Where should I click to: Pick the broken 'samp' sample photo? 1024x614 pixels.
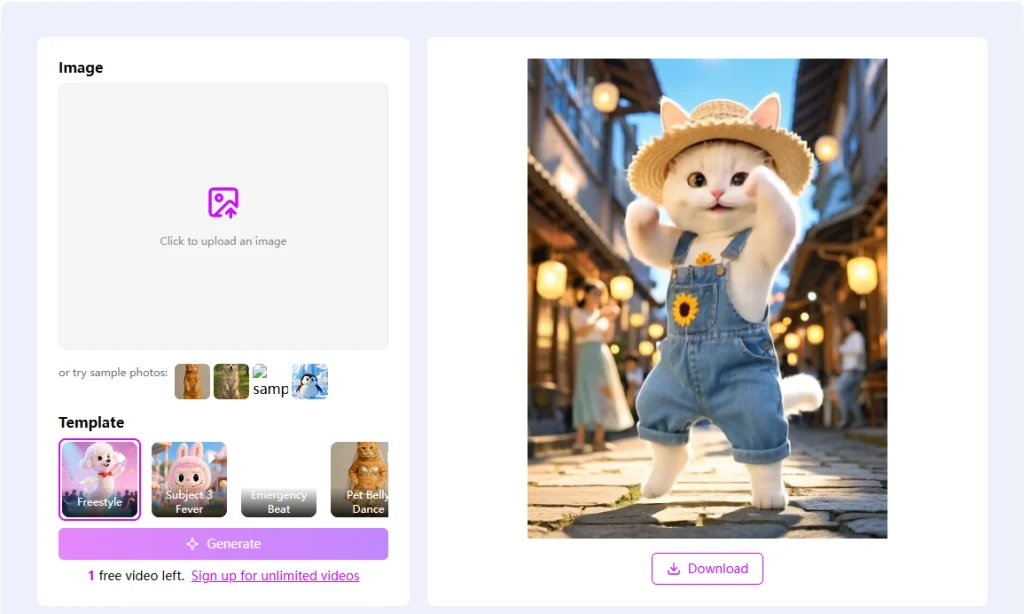tap(270, 381)
